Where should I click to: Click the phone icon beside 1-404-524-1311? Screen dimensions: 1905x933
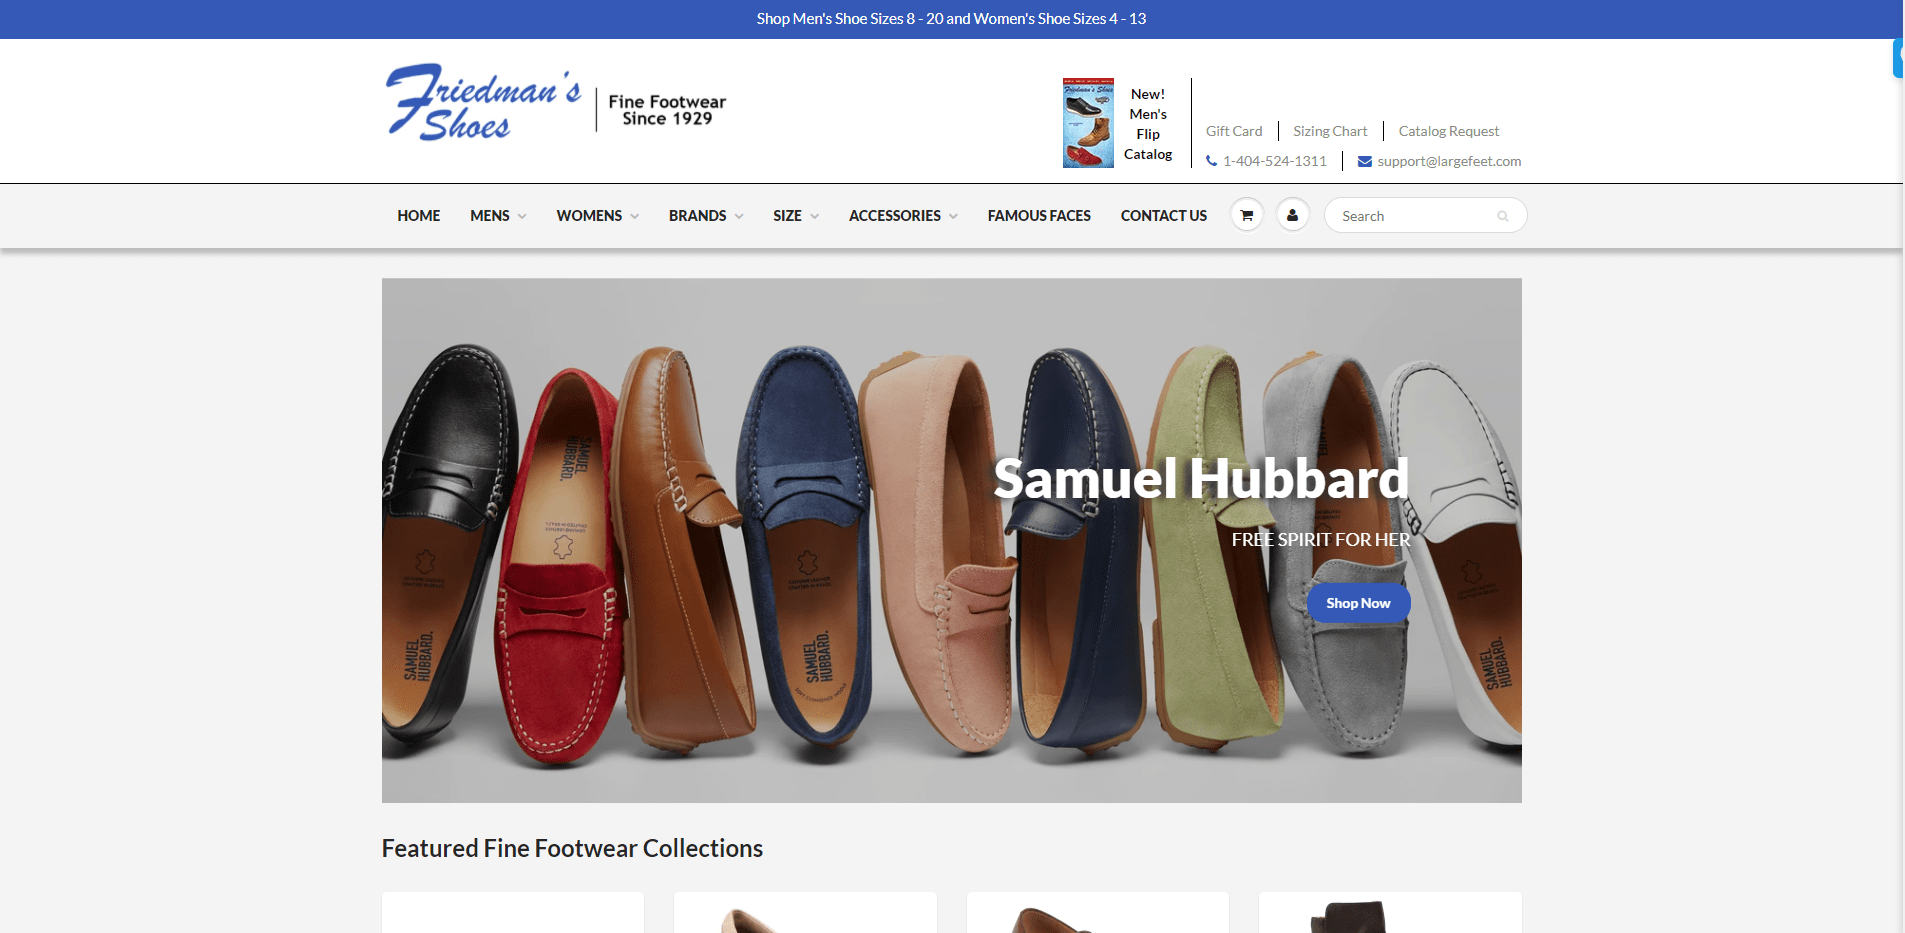point(1212,161)
